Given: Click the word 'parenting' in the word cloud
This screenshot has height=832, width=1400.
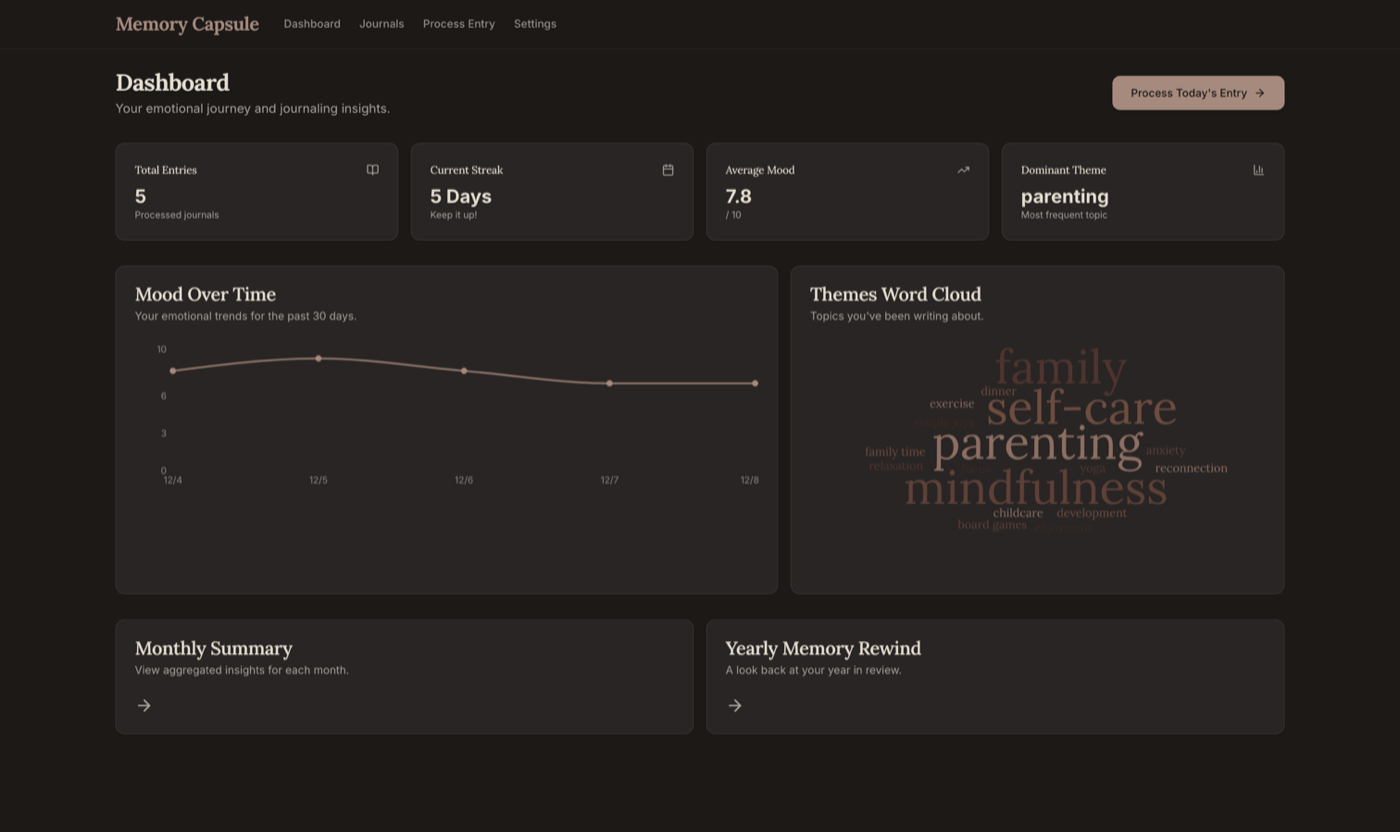Looking at the screenshot, I should click(x=1037, y=446).
